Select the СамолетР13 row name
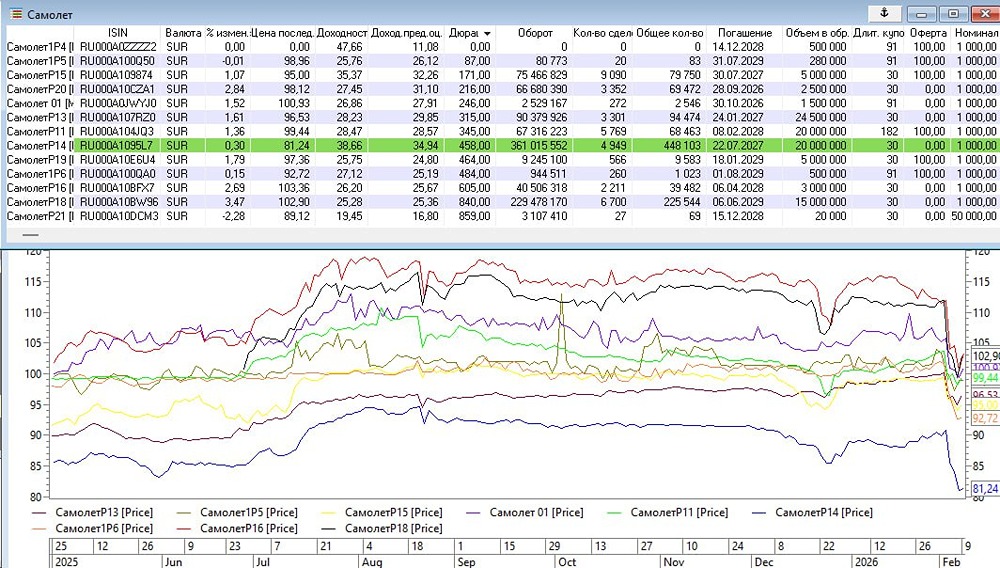 pyautogui.click(x=40, y=117)
